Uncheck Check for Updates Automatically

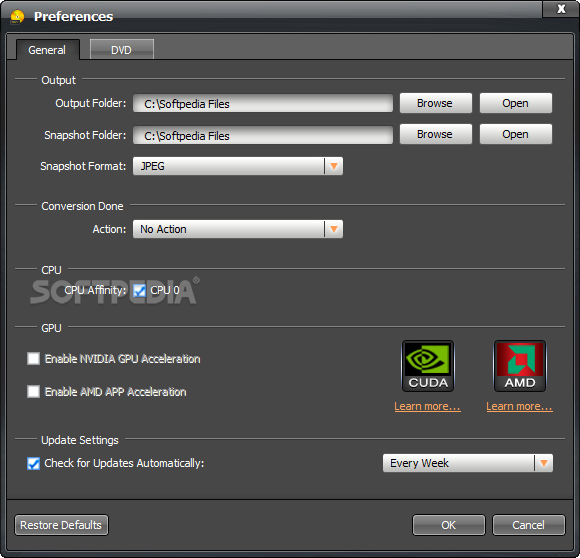[x=33, y=463]
